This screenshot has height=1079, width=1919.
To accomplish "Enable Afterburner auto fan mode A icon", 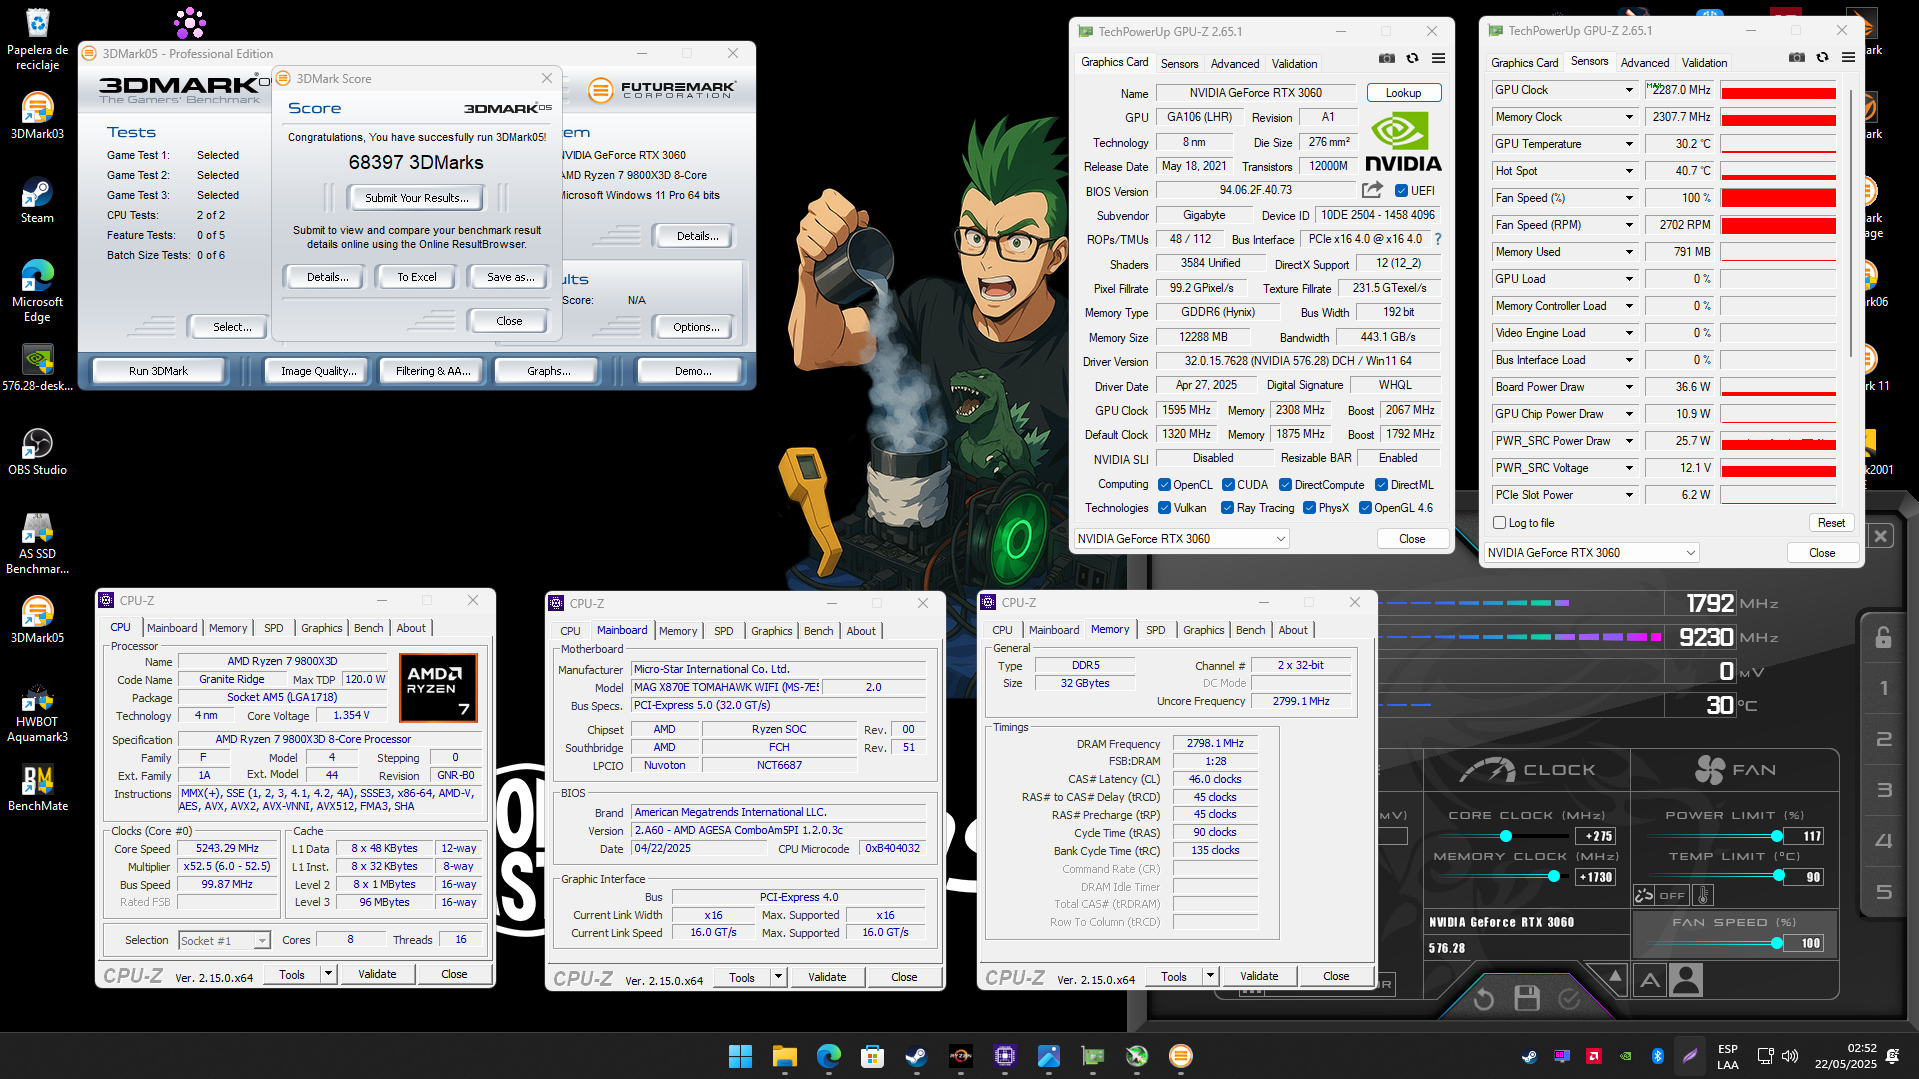I will (x=1650, y=981).
